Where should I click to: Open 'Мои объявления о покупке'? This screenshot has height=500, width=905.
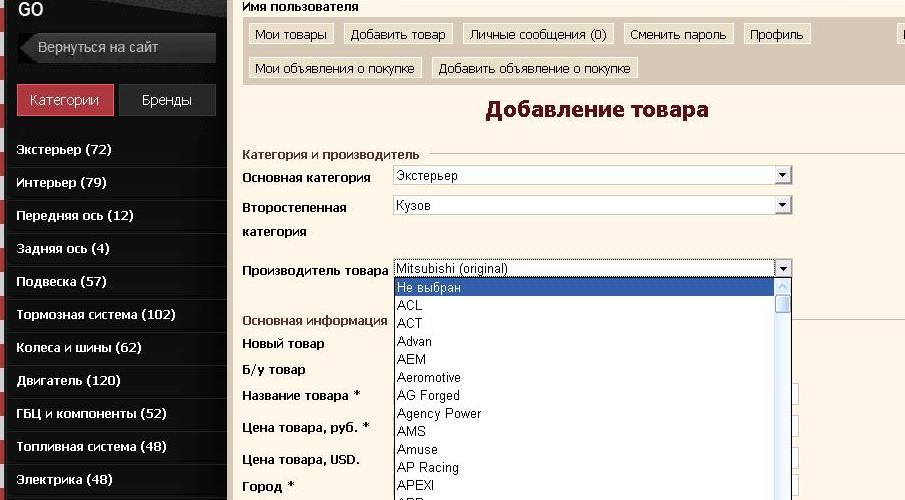[335, 68]
